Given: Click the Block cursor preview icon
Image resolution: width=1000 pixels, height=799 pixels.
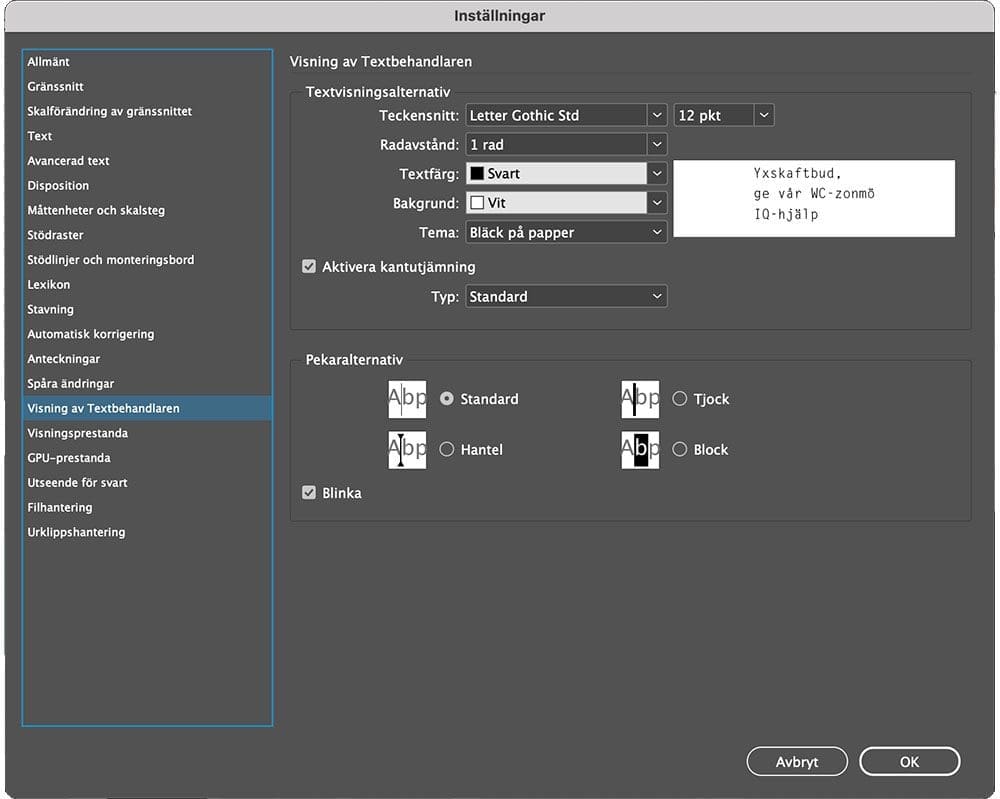Looking at the screenshot, I should click(x=640, y=450).
